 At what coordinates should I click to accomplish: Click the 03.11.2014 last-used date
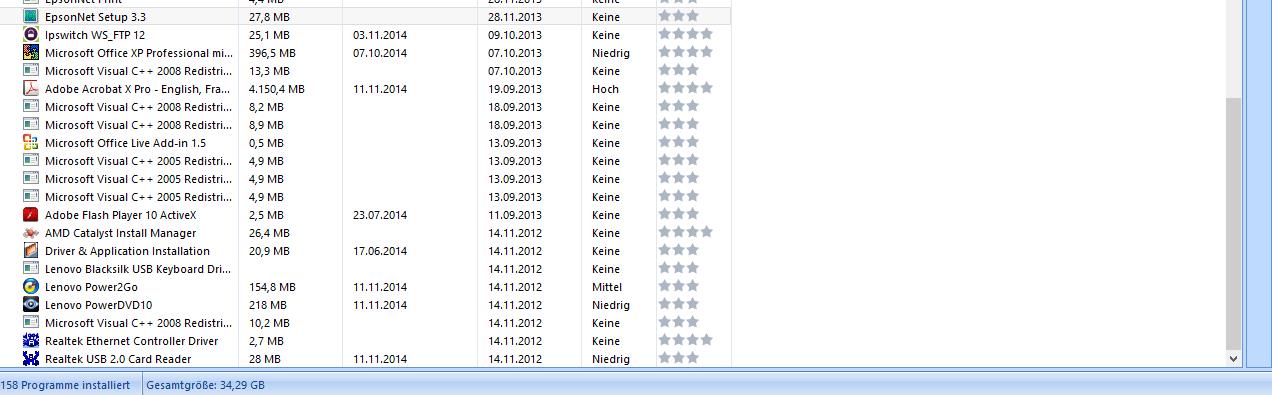pyautogui.click(x=380, y=35)
